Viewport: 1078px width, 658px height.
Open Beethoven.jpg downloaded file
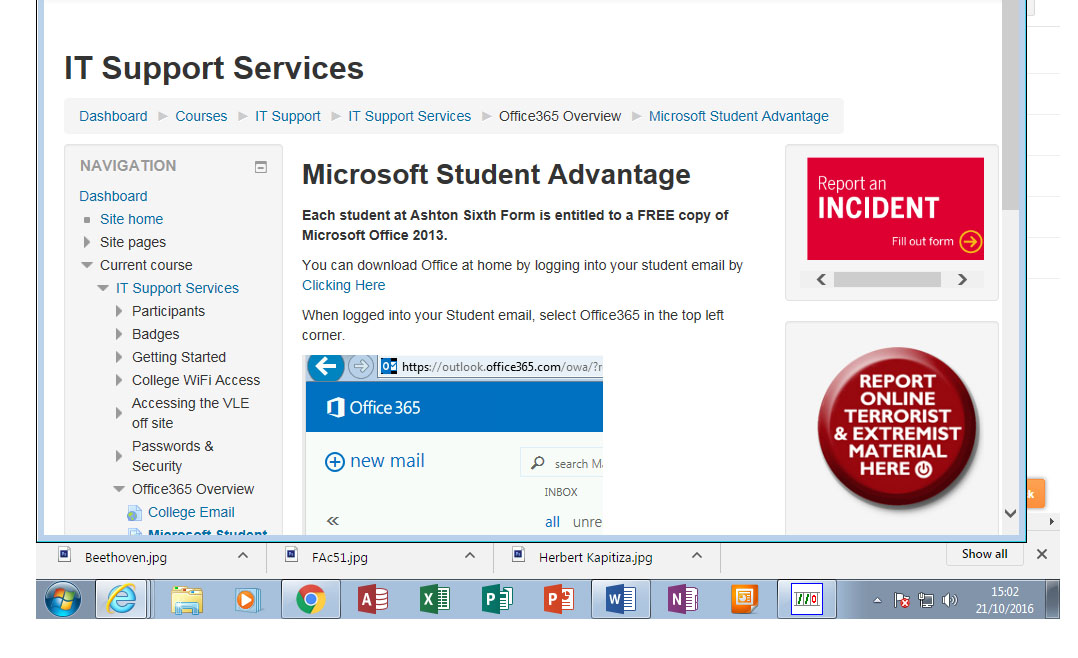[126, 557]
